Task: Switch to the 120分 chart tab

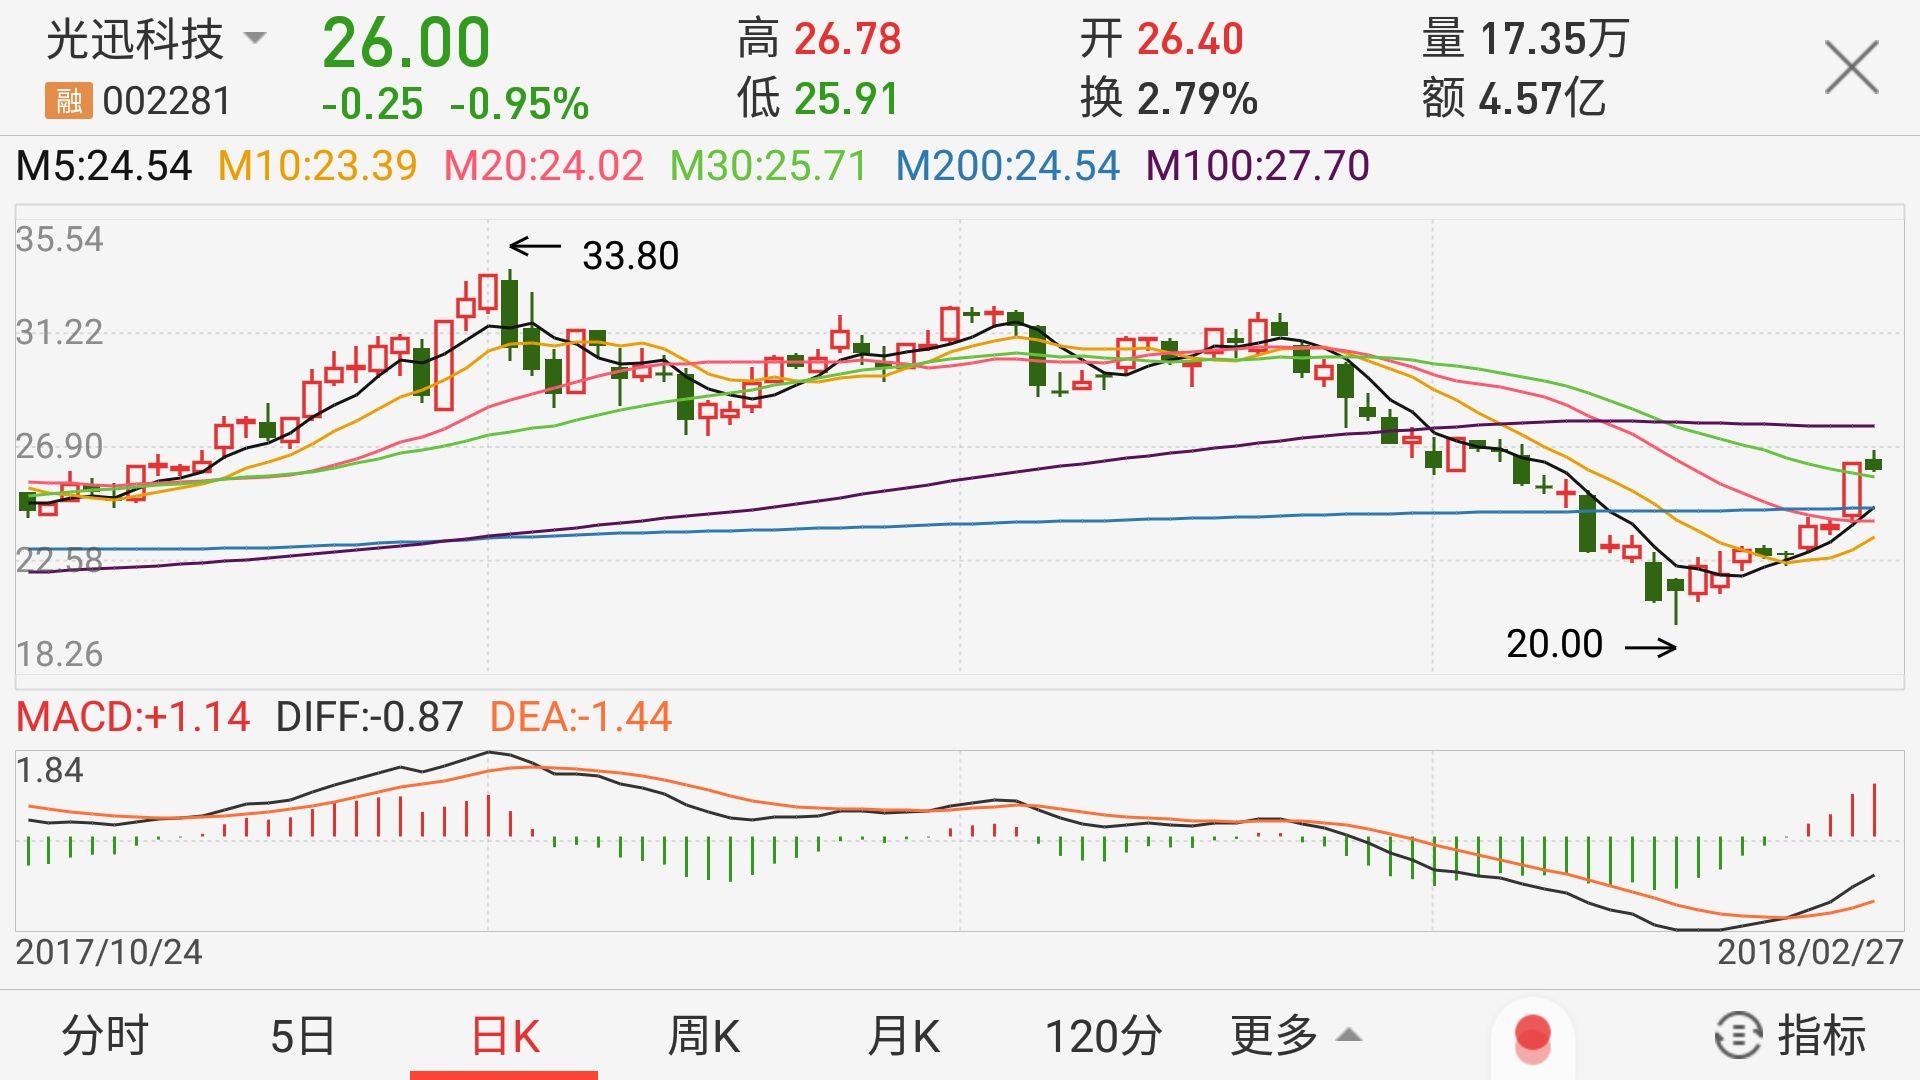Action: tap(1103, 1035)
